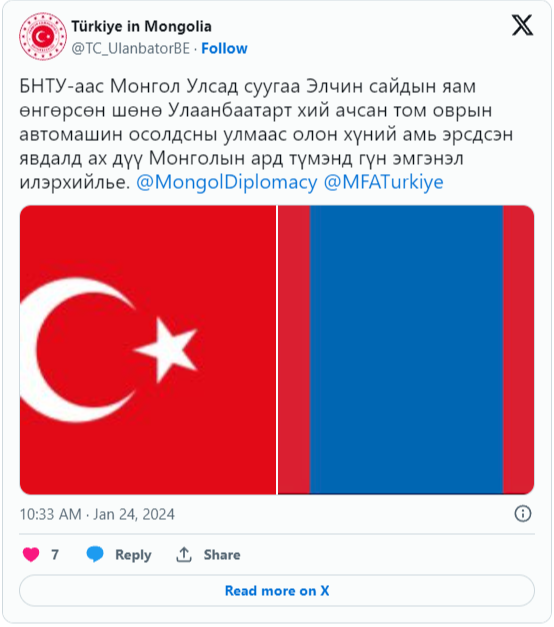Screen dimensions: 554x627
Task: Follow the @TC_UlanbatorBE account
Action: [224, 48]
